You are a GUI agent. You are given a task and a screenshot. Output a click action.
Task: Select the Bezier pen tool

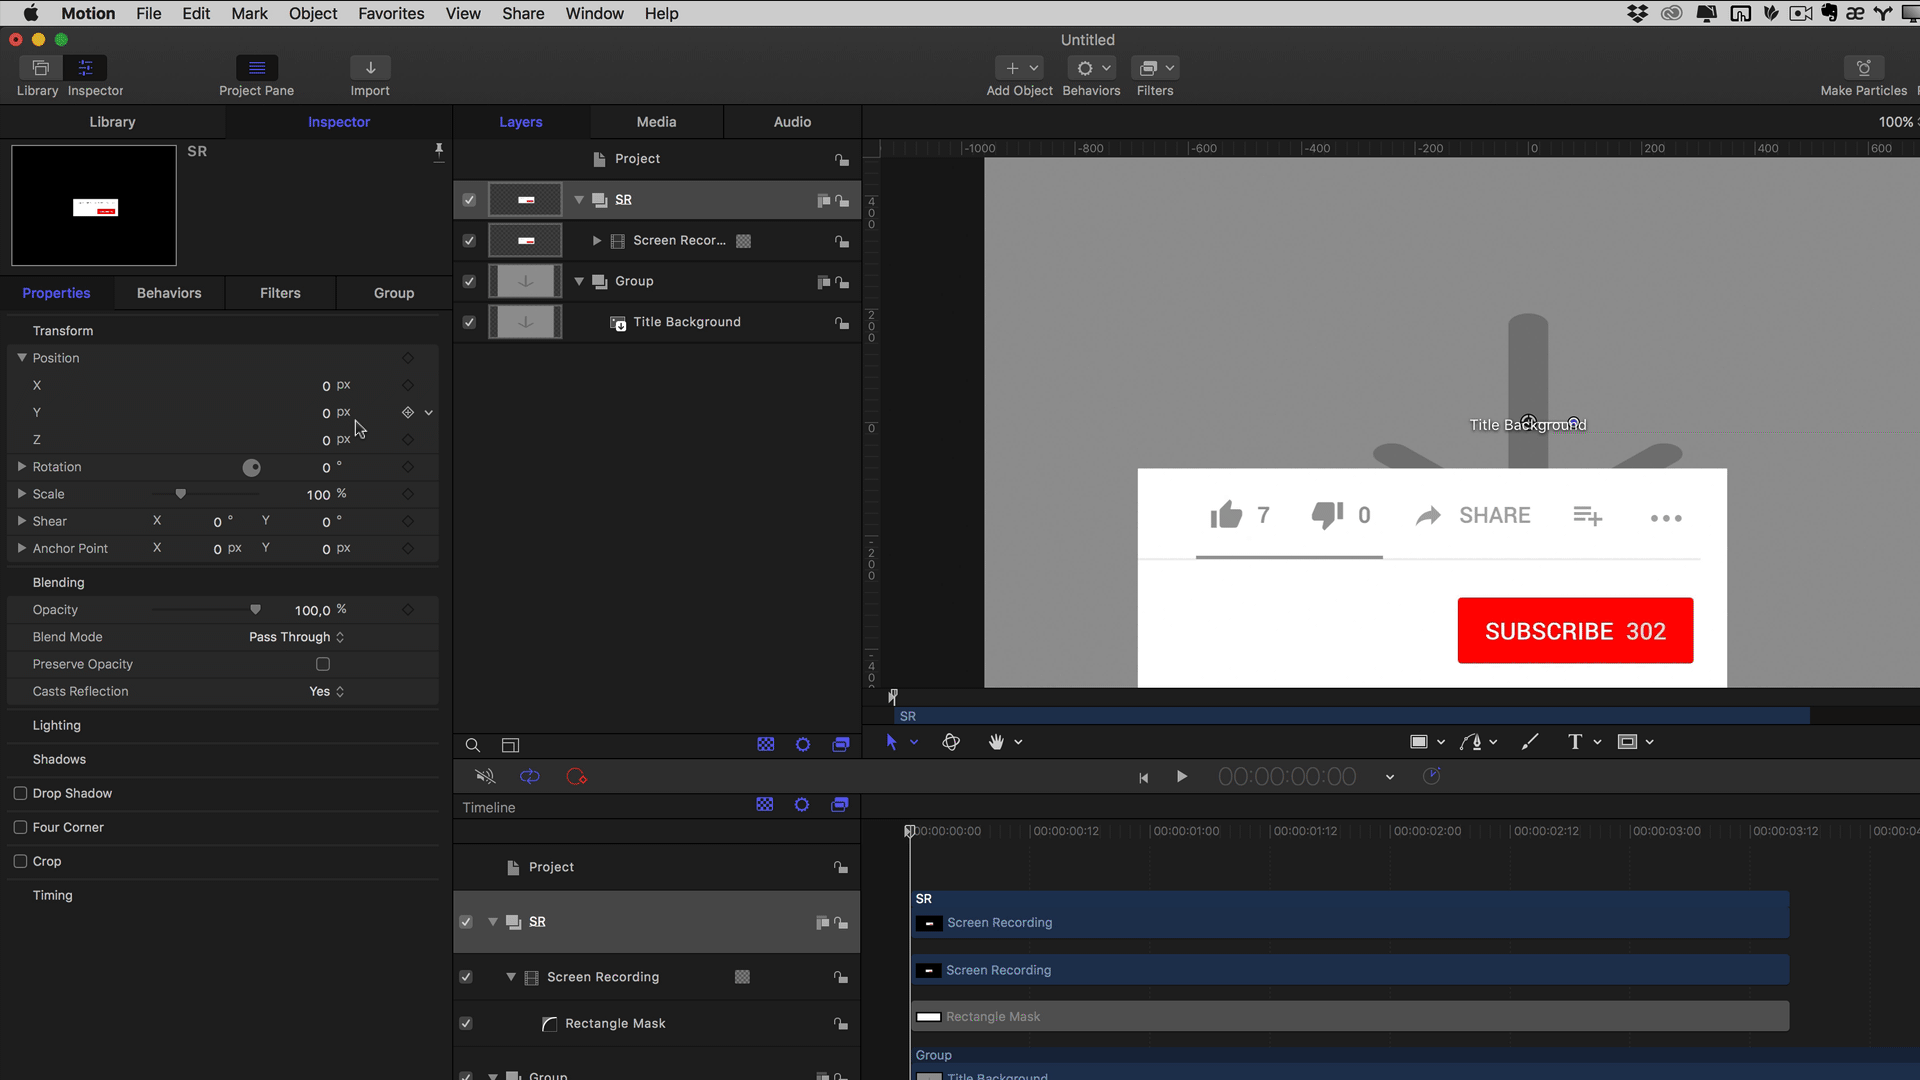point(1471,742)
